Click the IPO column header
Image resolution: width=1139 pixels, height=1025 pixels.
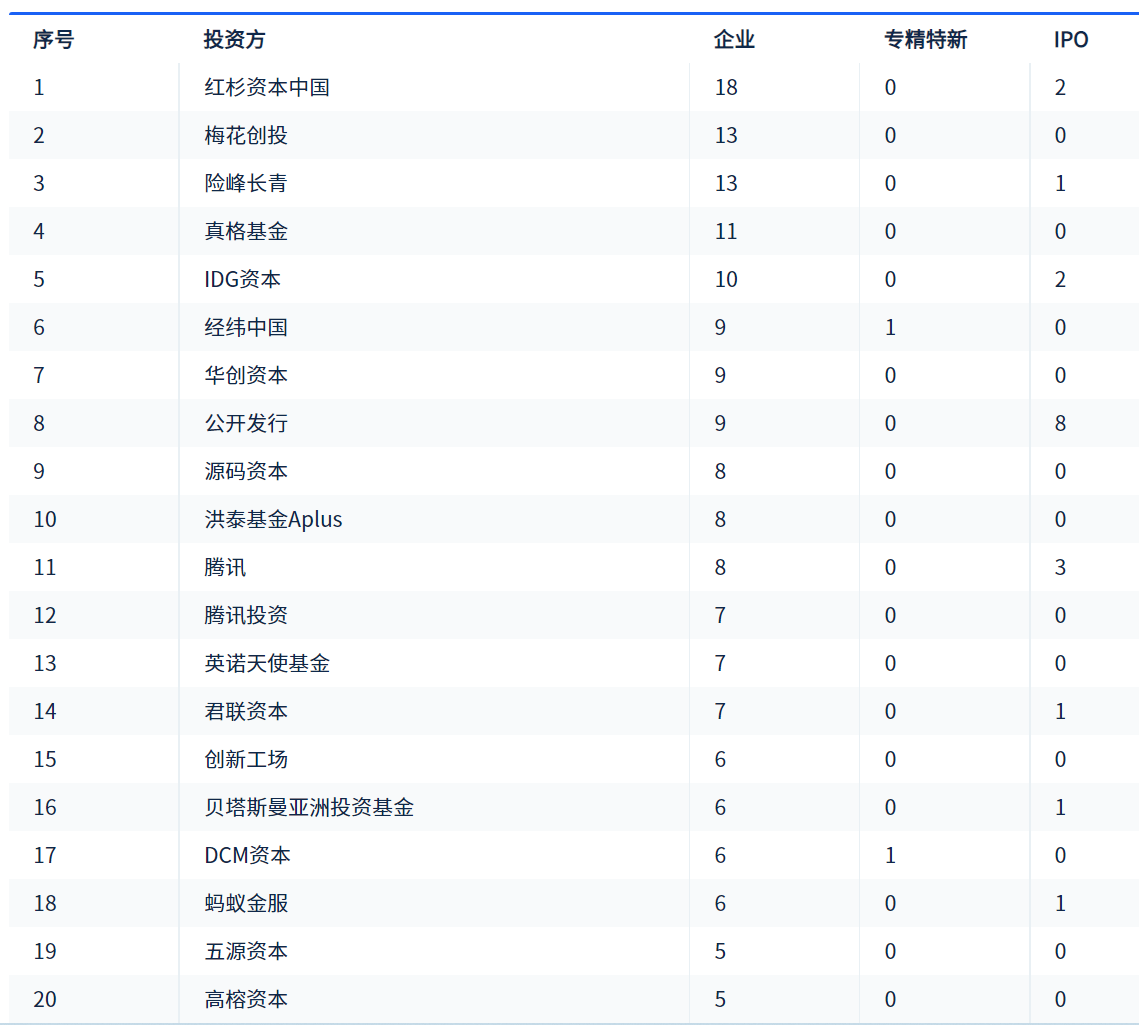point(1071,39)
